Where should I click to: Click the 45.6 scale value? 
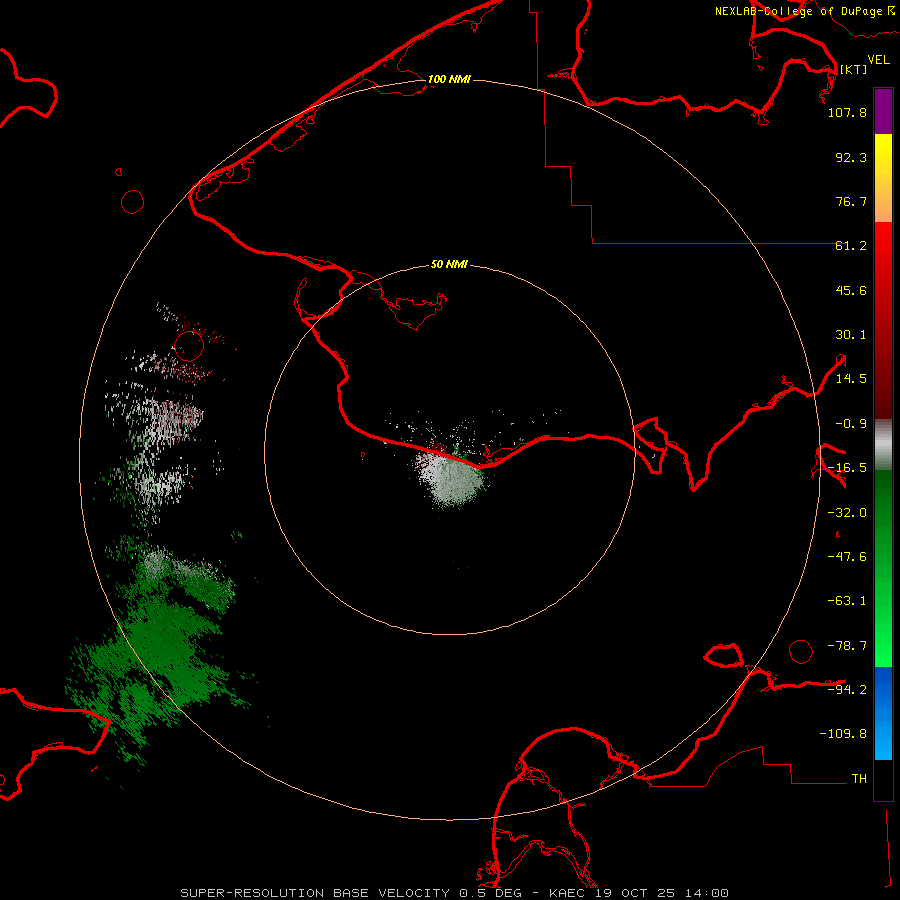851,290
